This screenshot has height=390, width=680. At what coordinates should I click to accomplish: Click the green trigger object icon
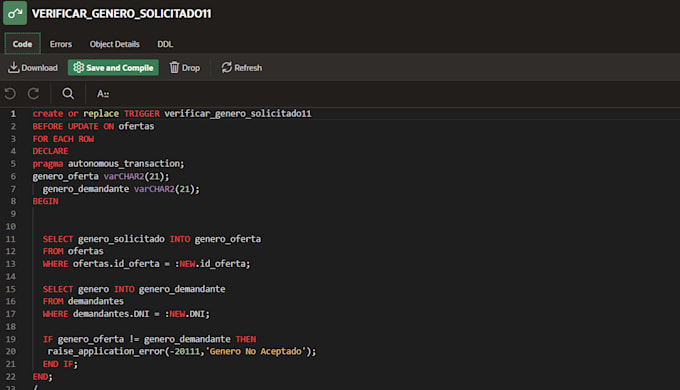pyautogui.click(x=15, y=13)
